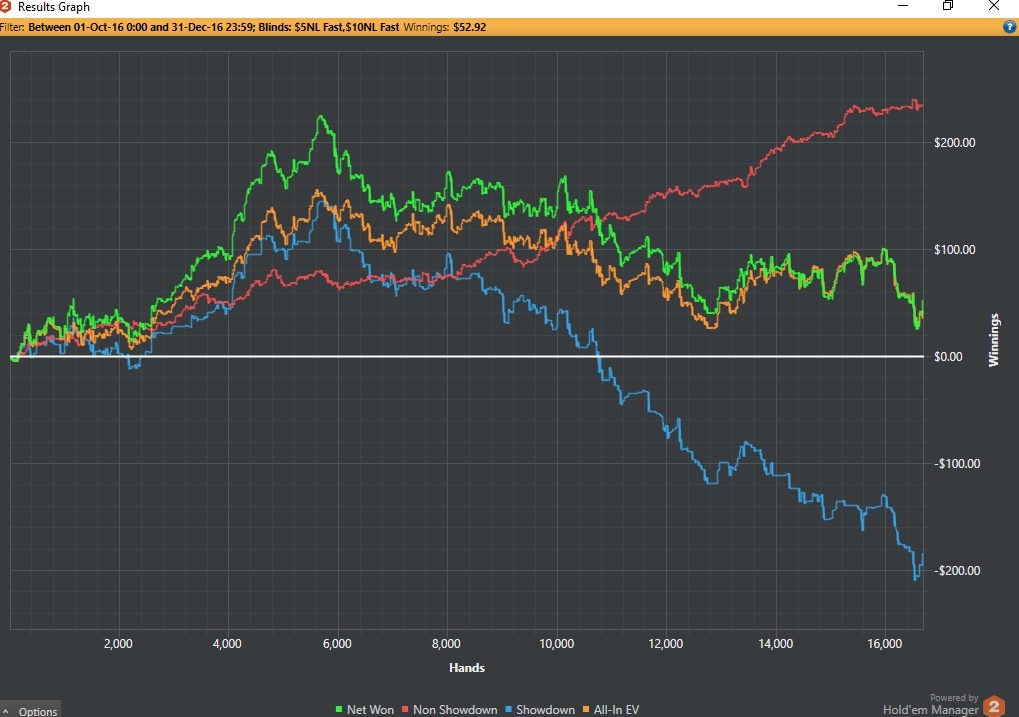Close the Results Graph window
The height and width of the screenshot is (717, 1019).
(994, 6)
